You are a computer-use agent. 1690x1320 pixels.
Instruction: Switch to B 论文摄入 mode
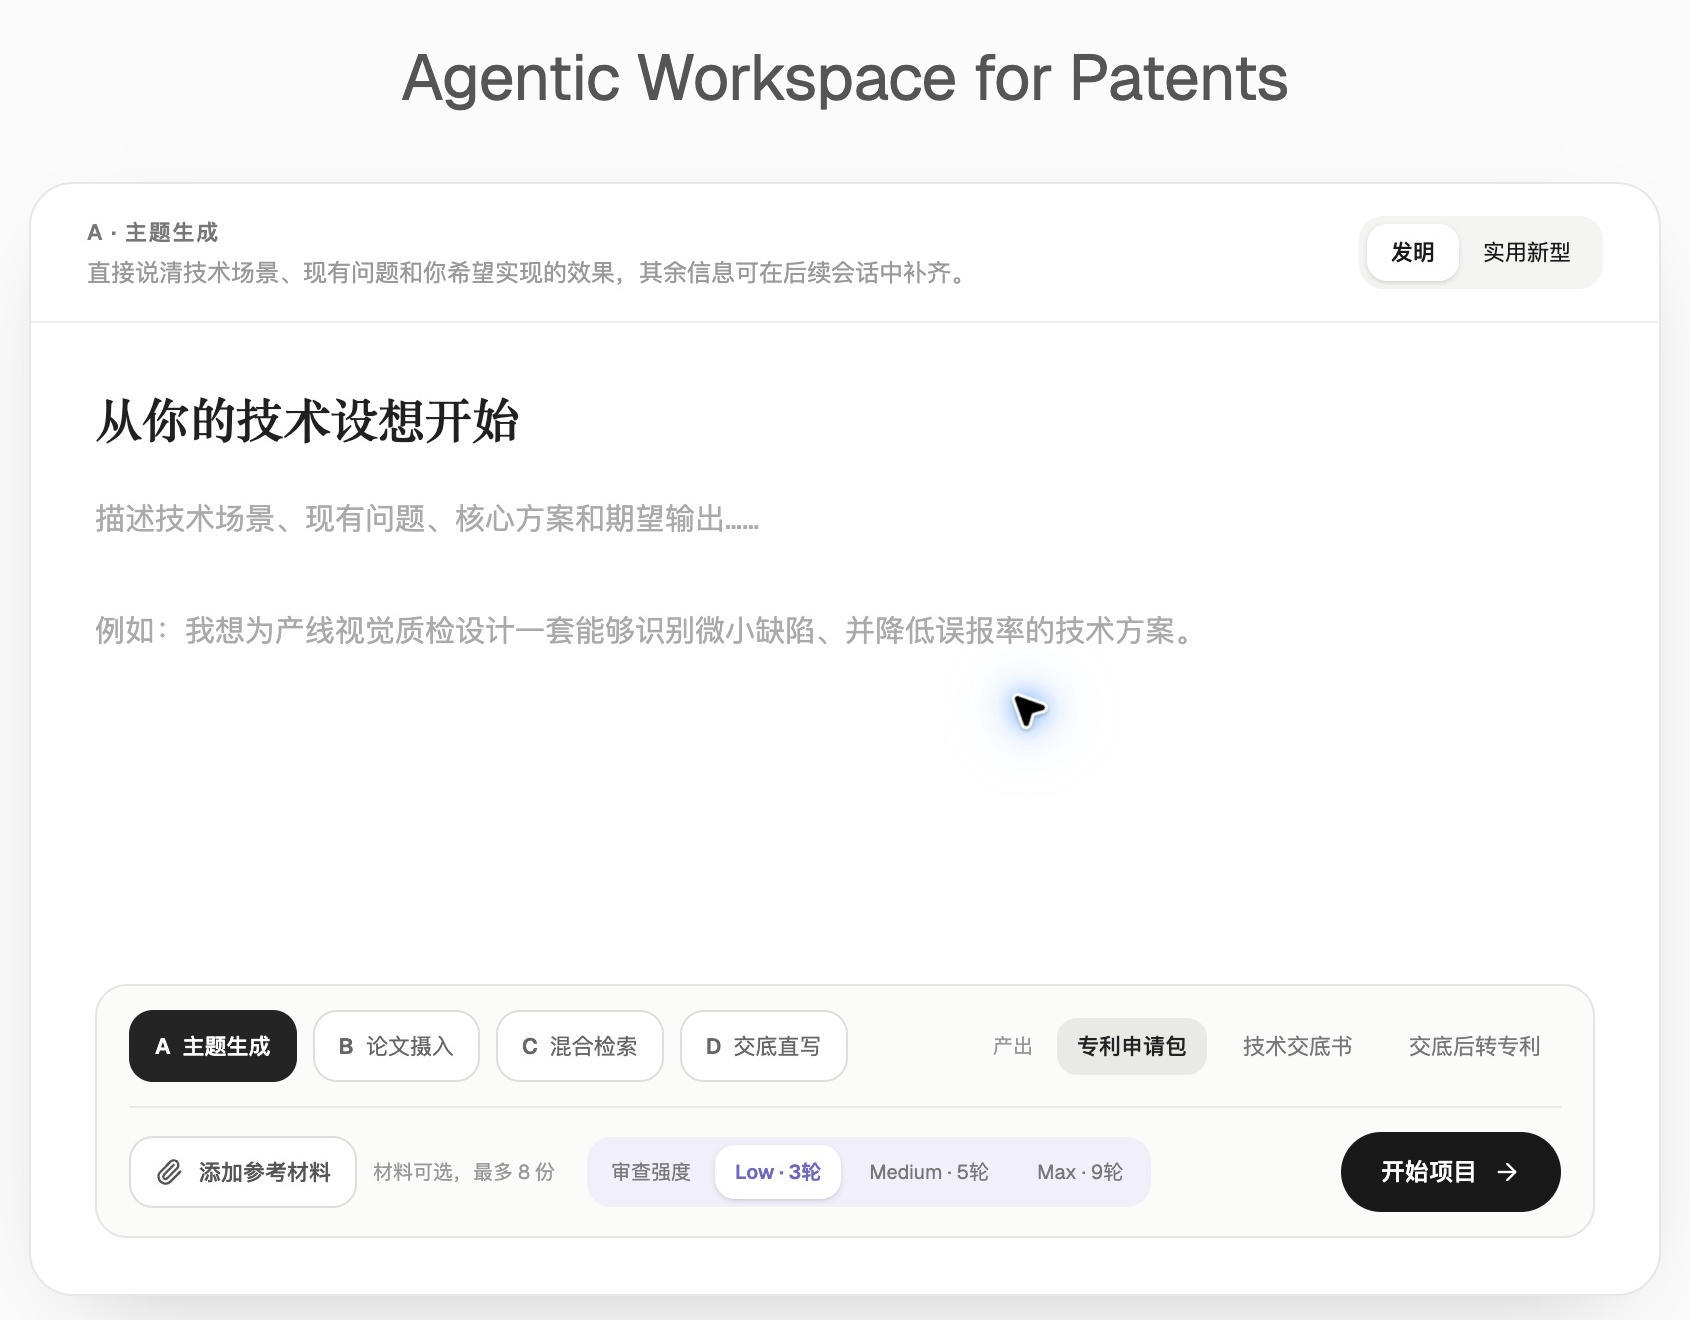[x=396, y=1046]
